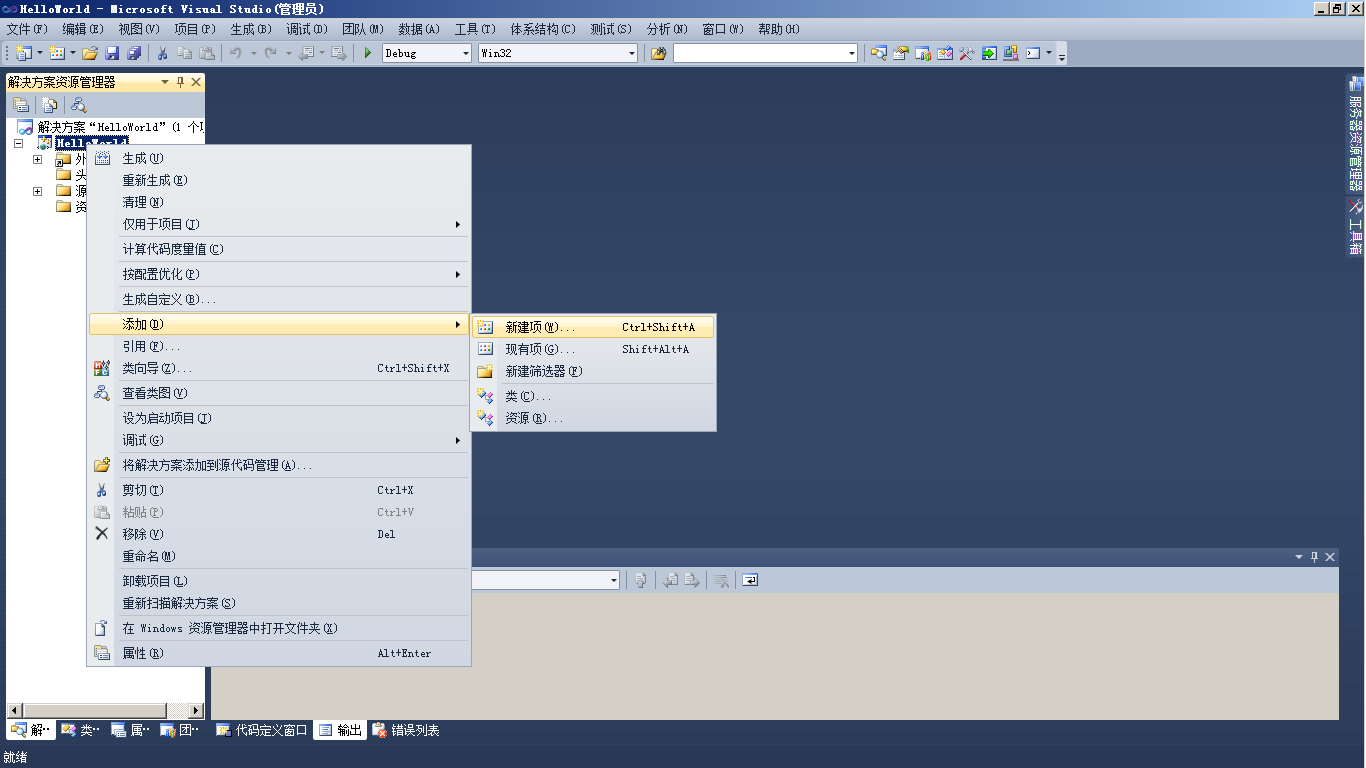Toggle word wrap icon in Output panel
This screenshot has width=1366, height=768.
tap(750, 580)
